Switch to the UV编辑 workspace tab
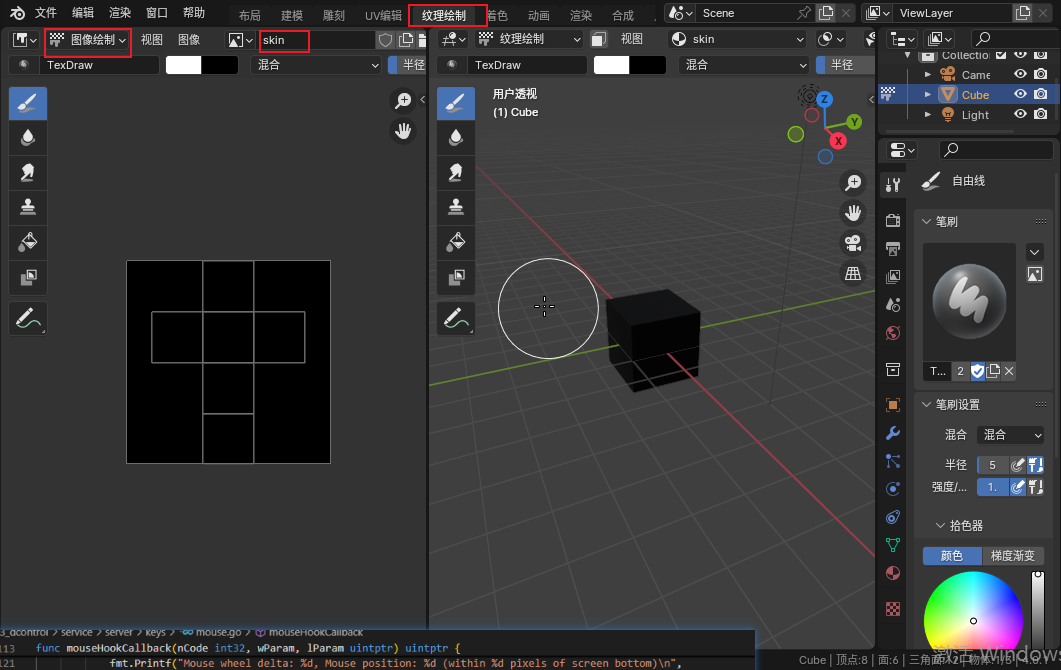The image size is (1061, 670). tap(383, 15)
